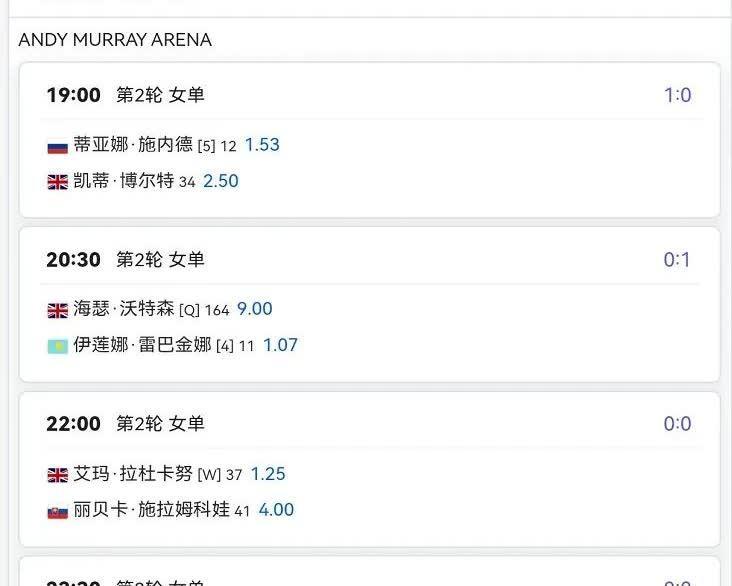Select the 1.53 odds value
Viewport: 732px width, 586px height.
[262, 145]
